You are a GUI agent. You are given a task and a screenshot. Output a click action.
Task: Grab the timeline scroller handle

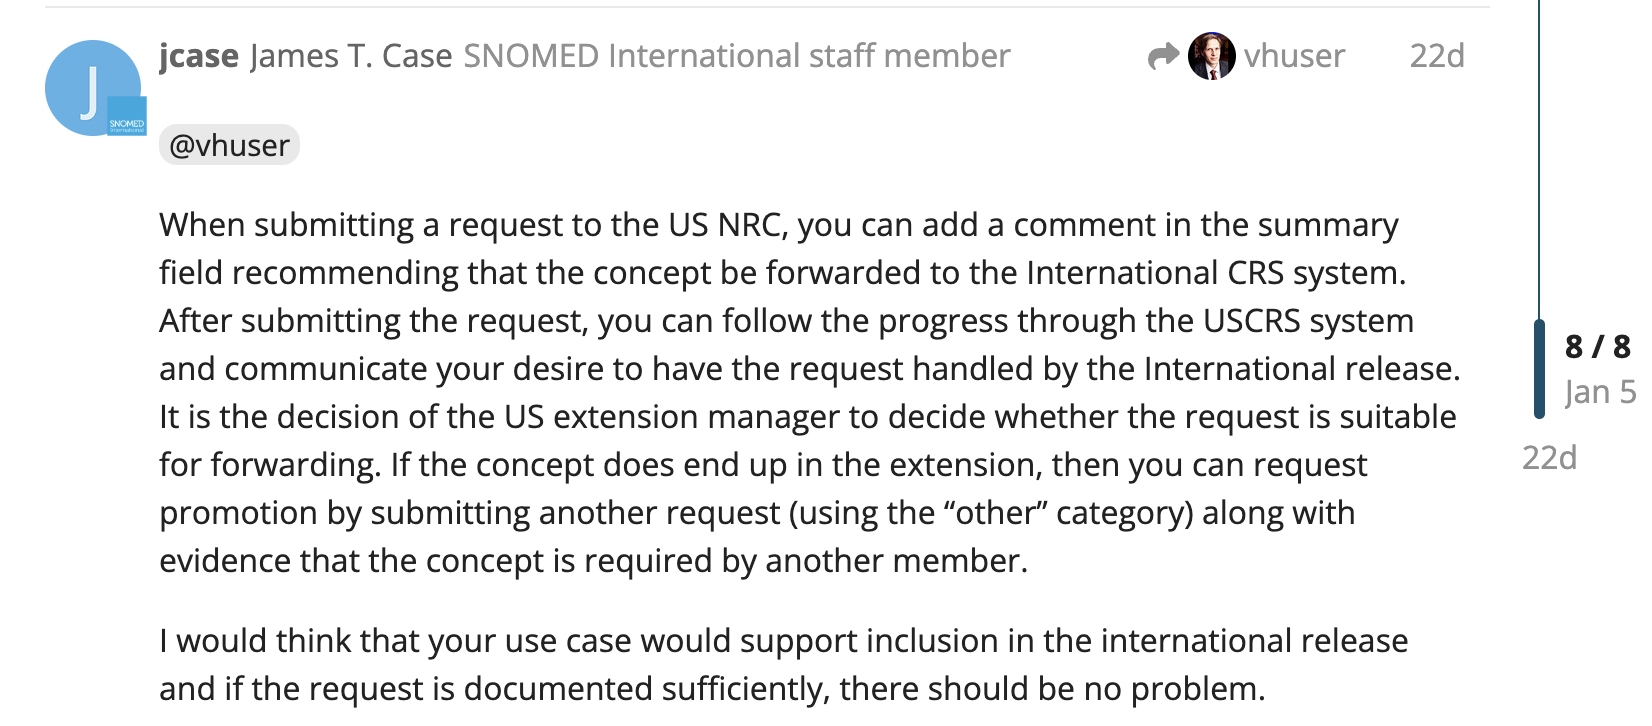click(x=1539, y=368)
